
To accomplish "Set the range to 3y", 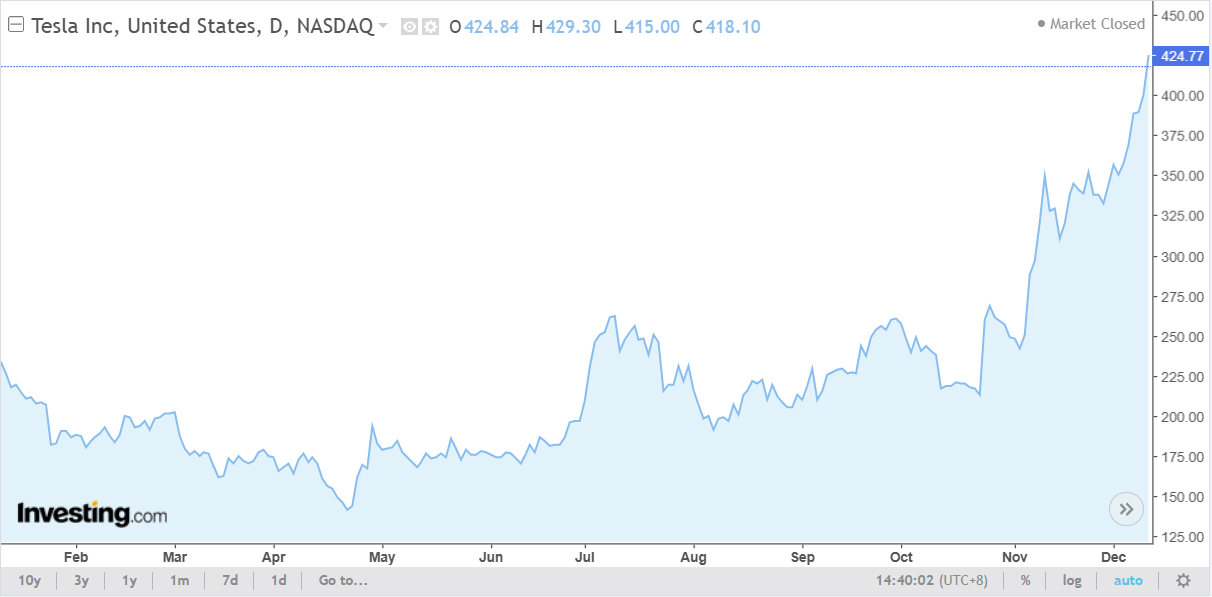I will point(81,580).
